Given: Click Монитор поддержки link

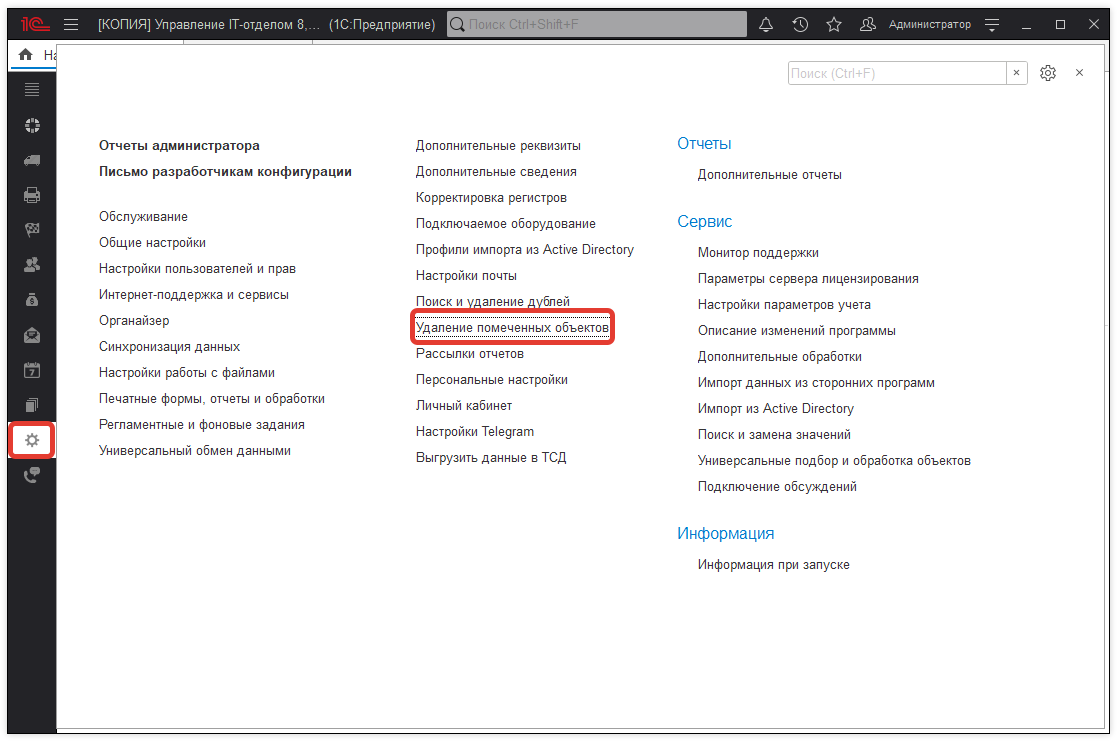Looking at the screenshot, I should (758, 253).
